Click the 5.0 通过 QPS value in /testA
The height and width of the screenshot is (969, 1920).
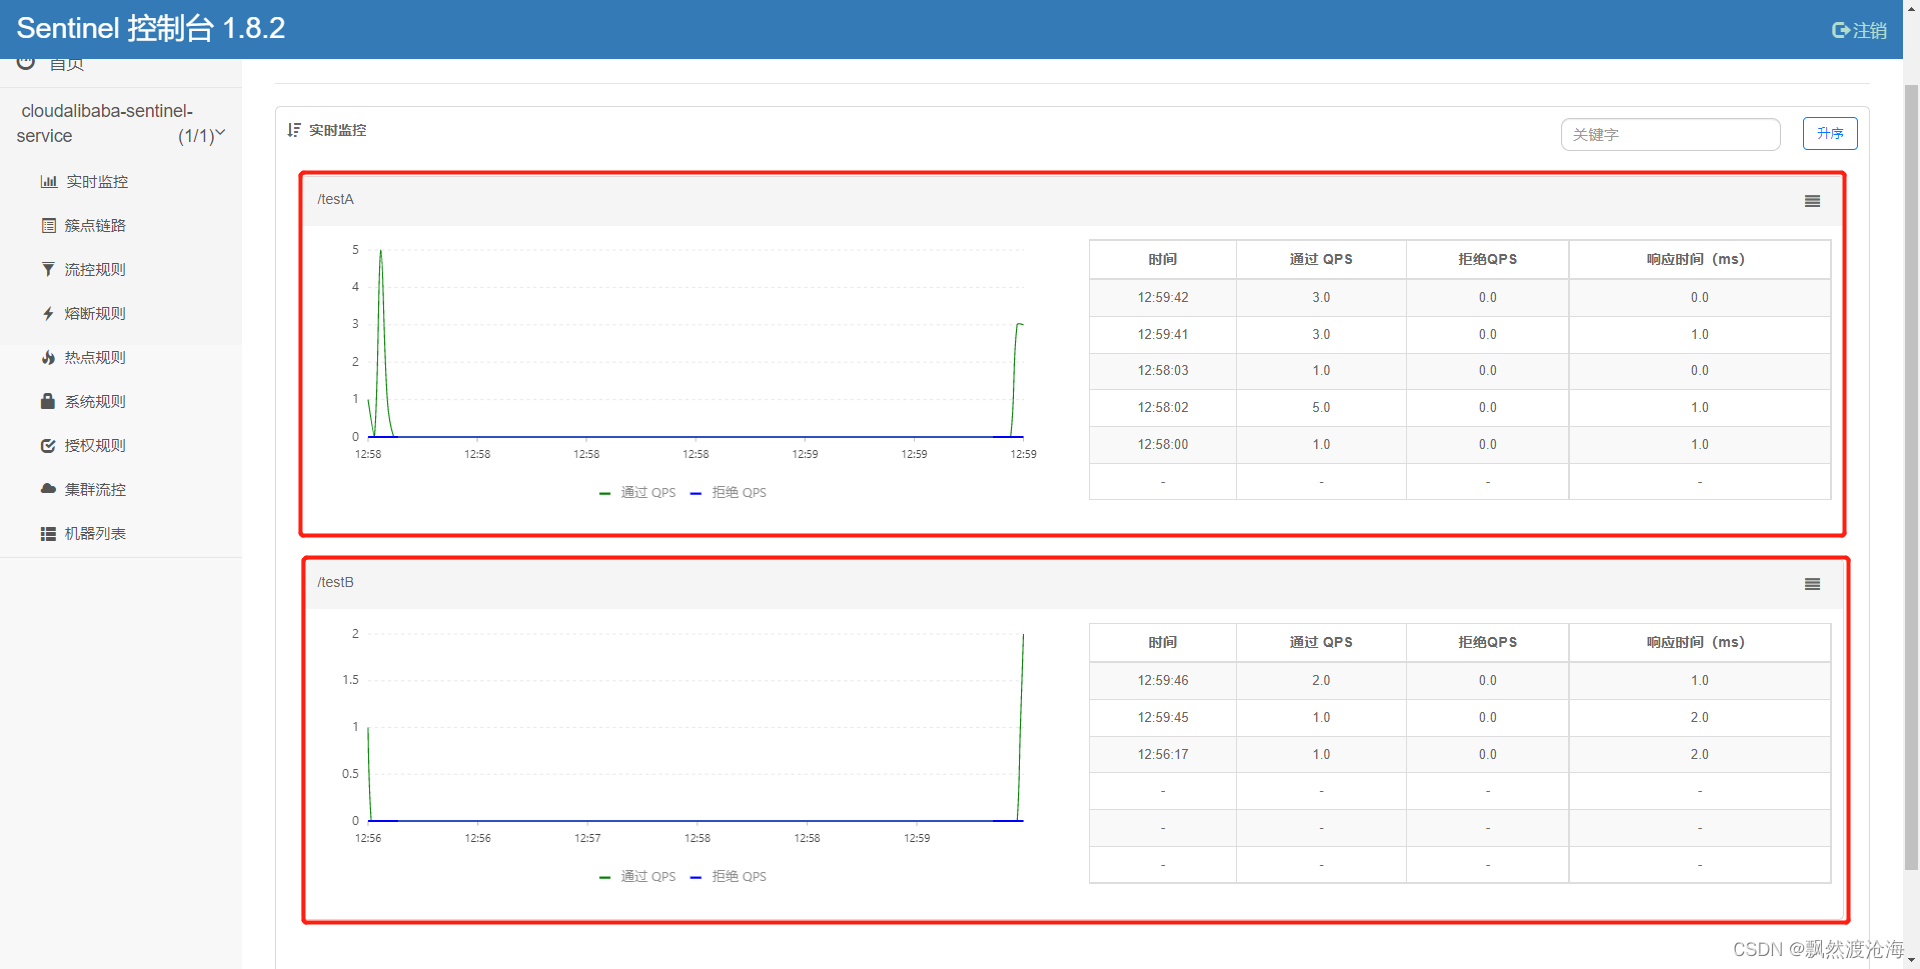pos(1321,408)
